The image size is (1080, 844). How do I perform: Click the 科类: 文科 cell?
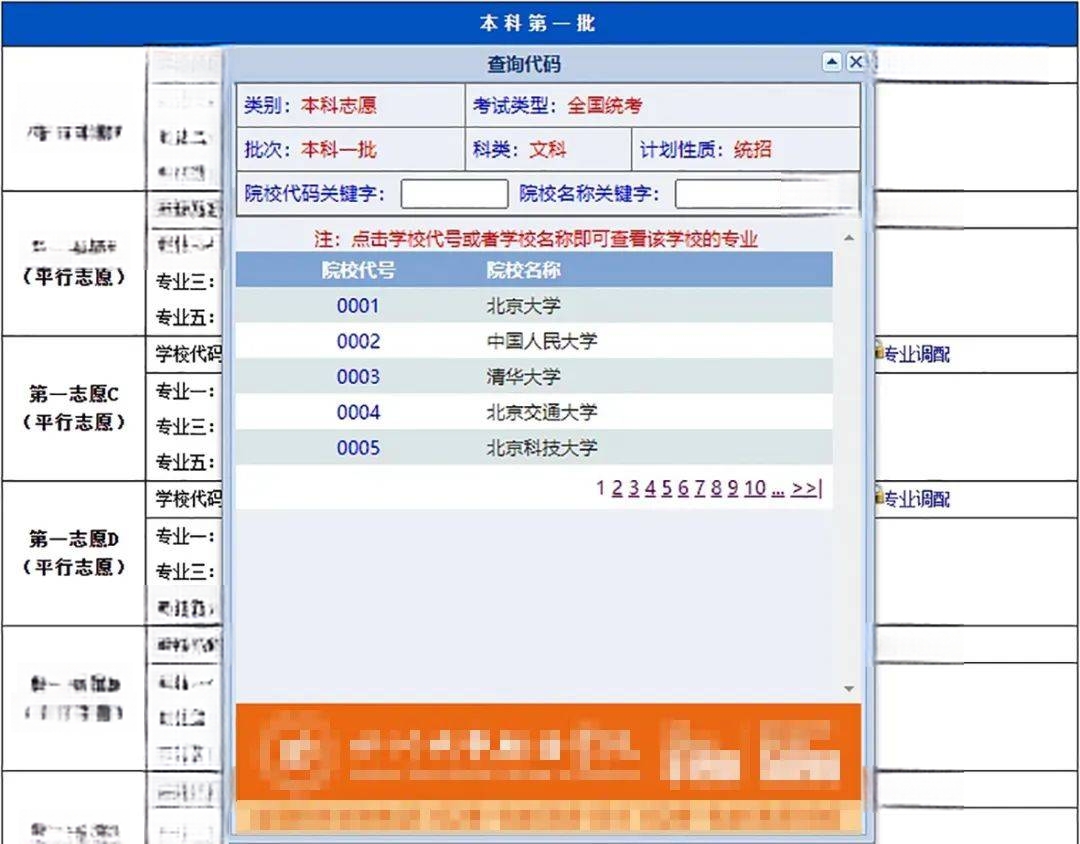pyautogui.click(x=548, y=150)
